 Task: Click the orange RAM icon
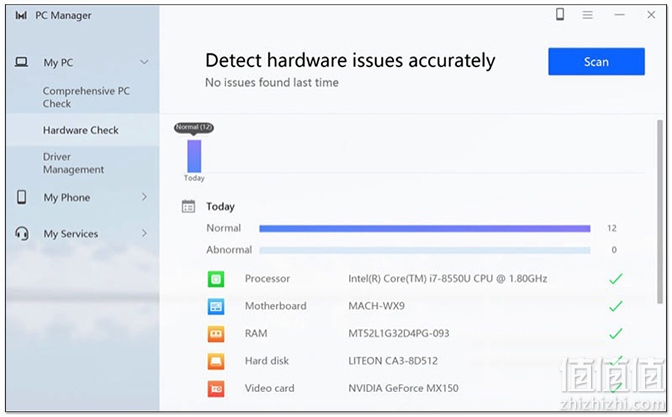click(216, 334)
